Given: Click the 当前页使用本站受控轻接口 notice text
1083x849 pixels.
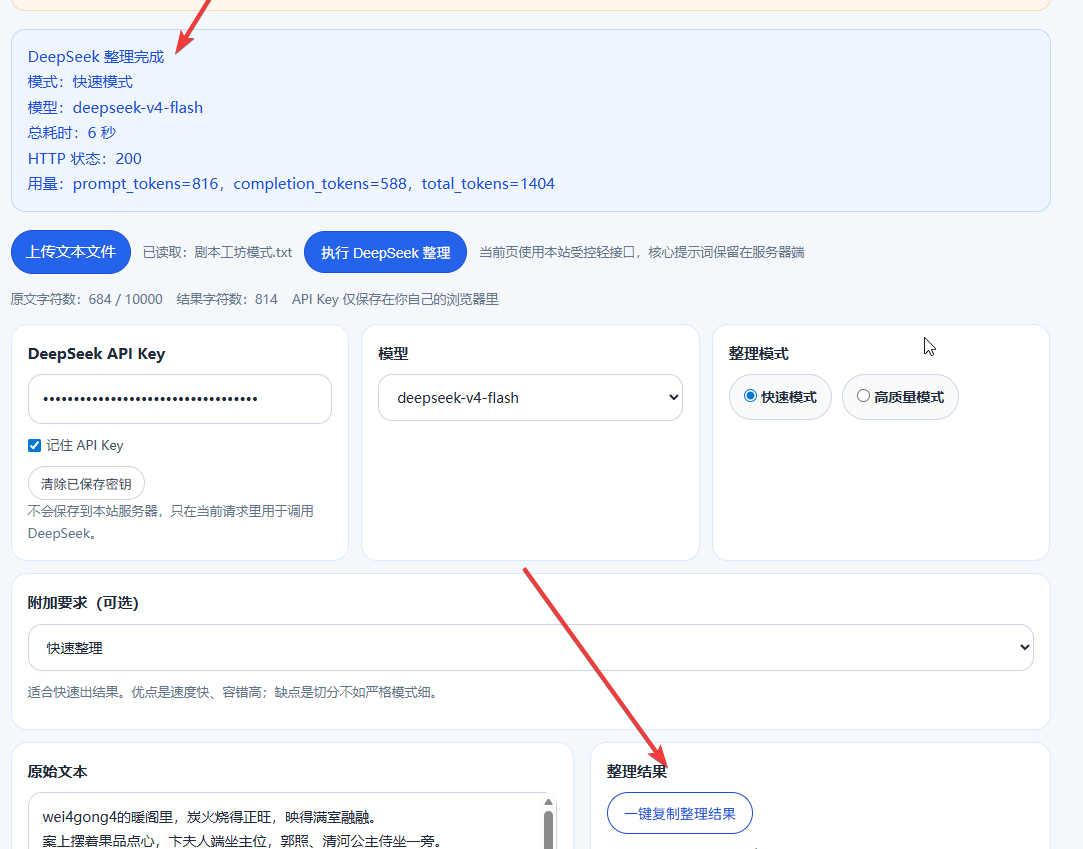Looking at the screenshot, I should (x=642, y=252).
